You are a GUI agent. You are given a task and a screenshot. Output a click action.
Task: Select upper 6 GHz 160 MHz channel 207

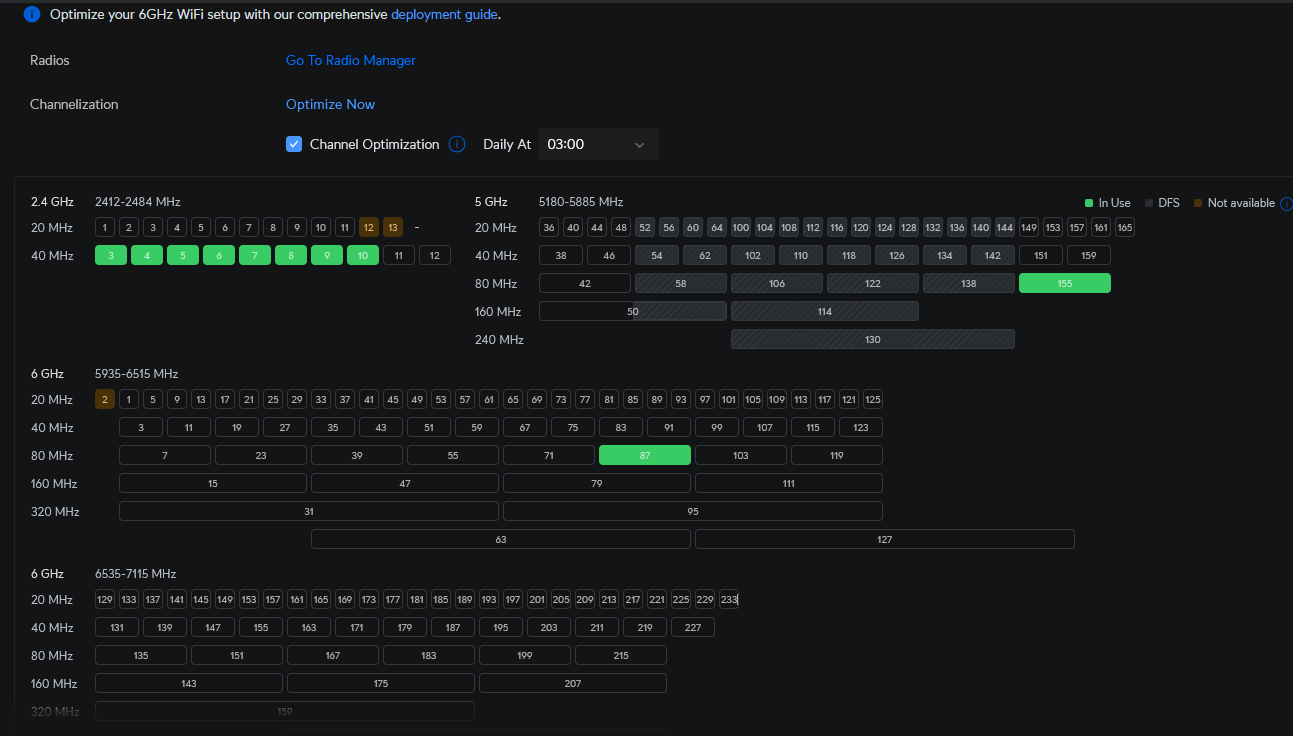pyautogui.click(x=573, y=683)
